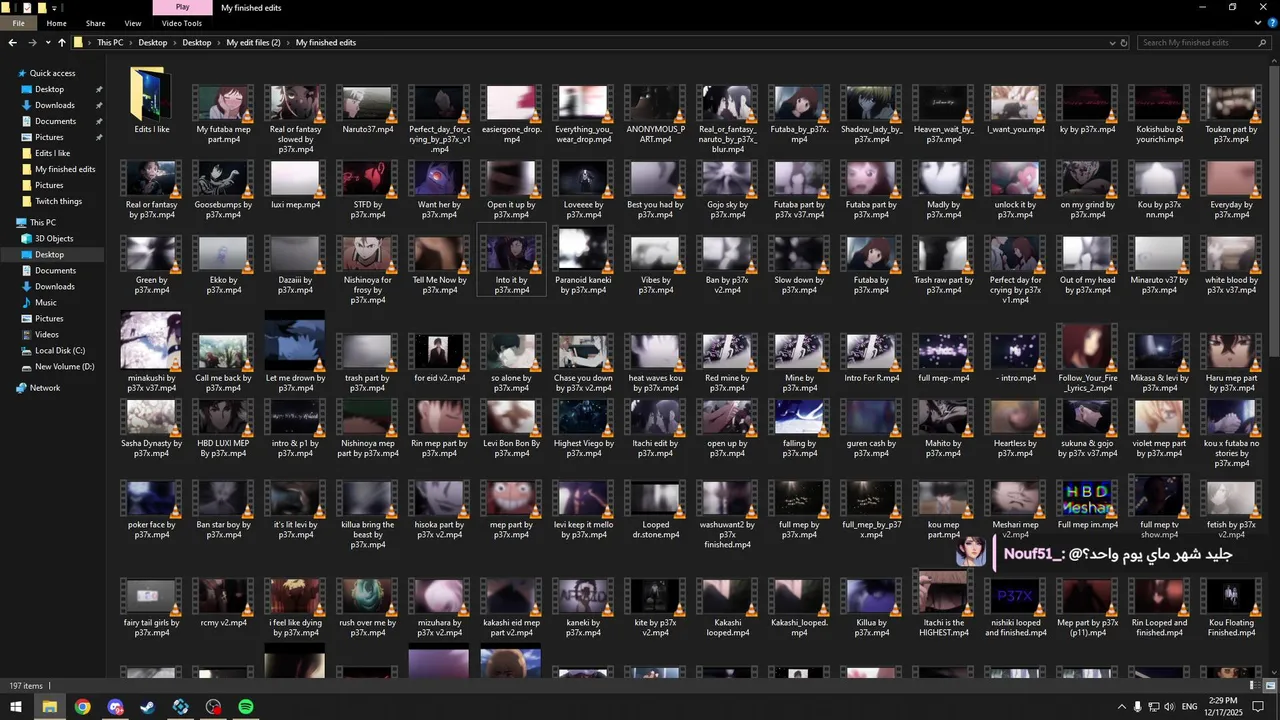This screenshot has width=1280, height=720.
Task: Open Steam from the taskbar
Action: (148, 707)
